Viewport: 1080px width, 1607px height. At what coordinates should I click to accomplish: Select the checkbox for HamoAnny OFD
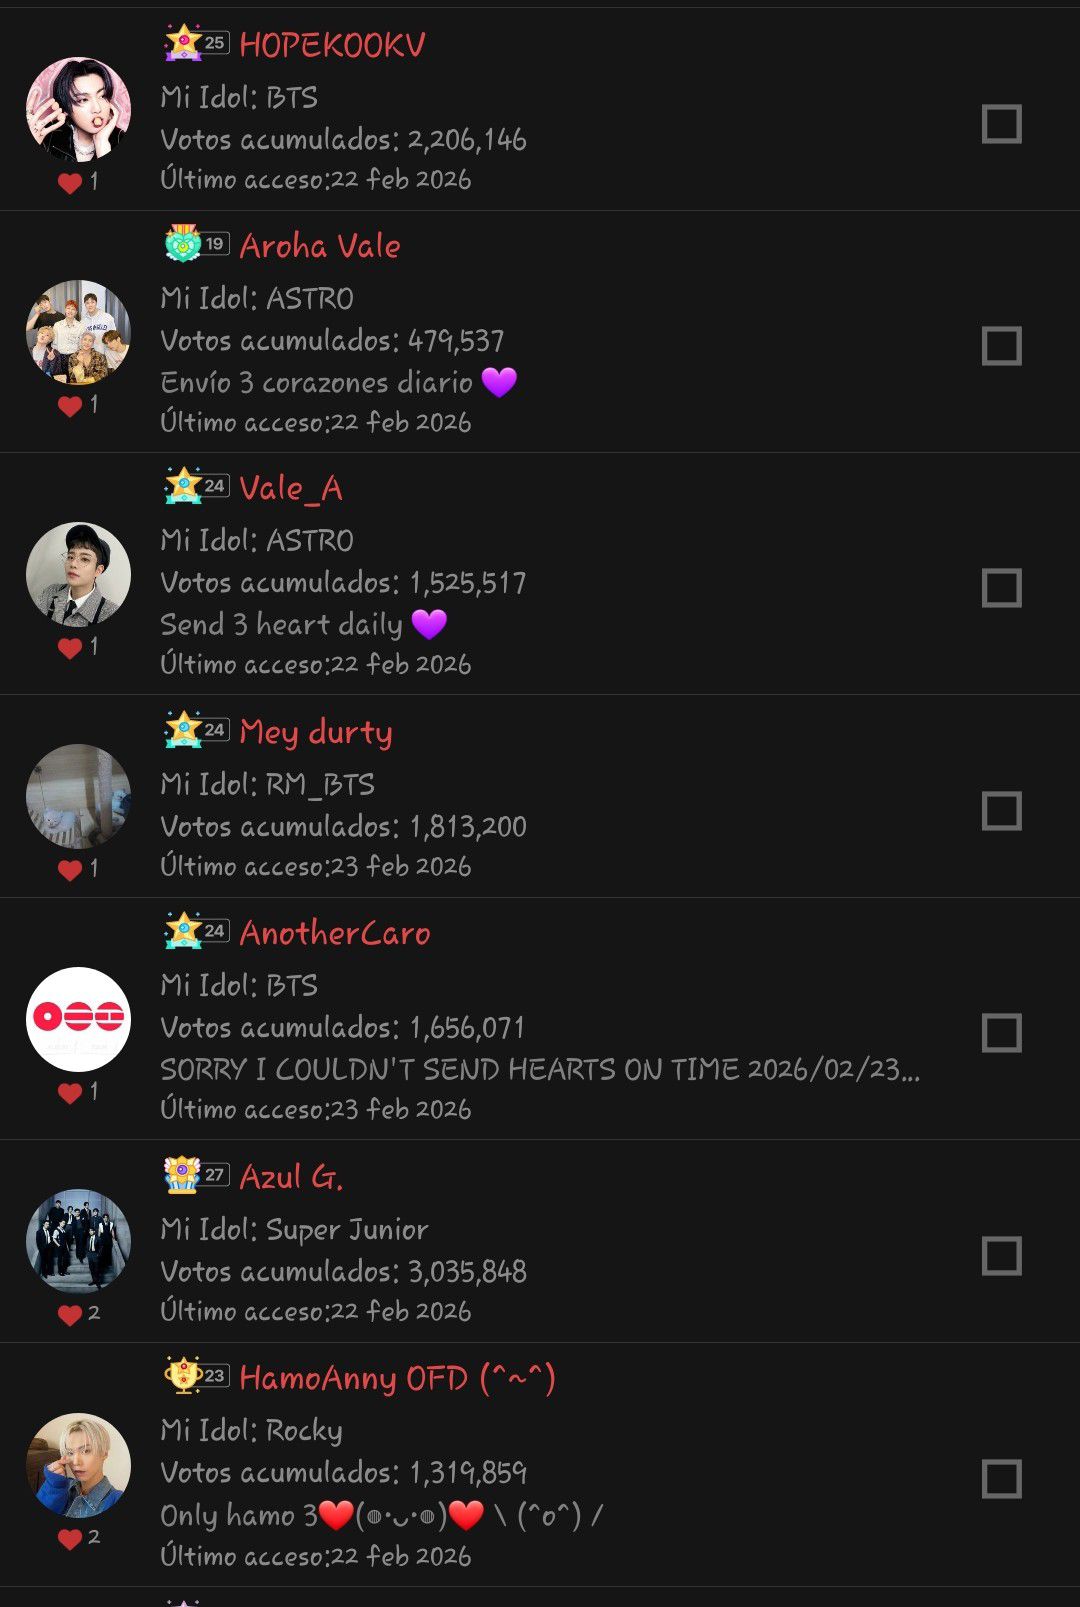pyautogui.click(x=1002, y=1479)
